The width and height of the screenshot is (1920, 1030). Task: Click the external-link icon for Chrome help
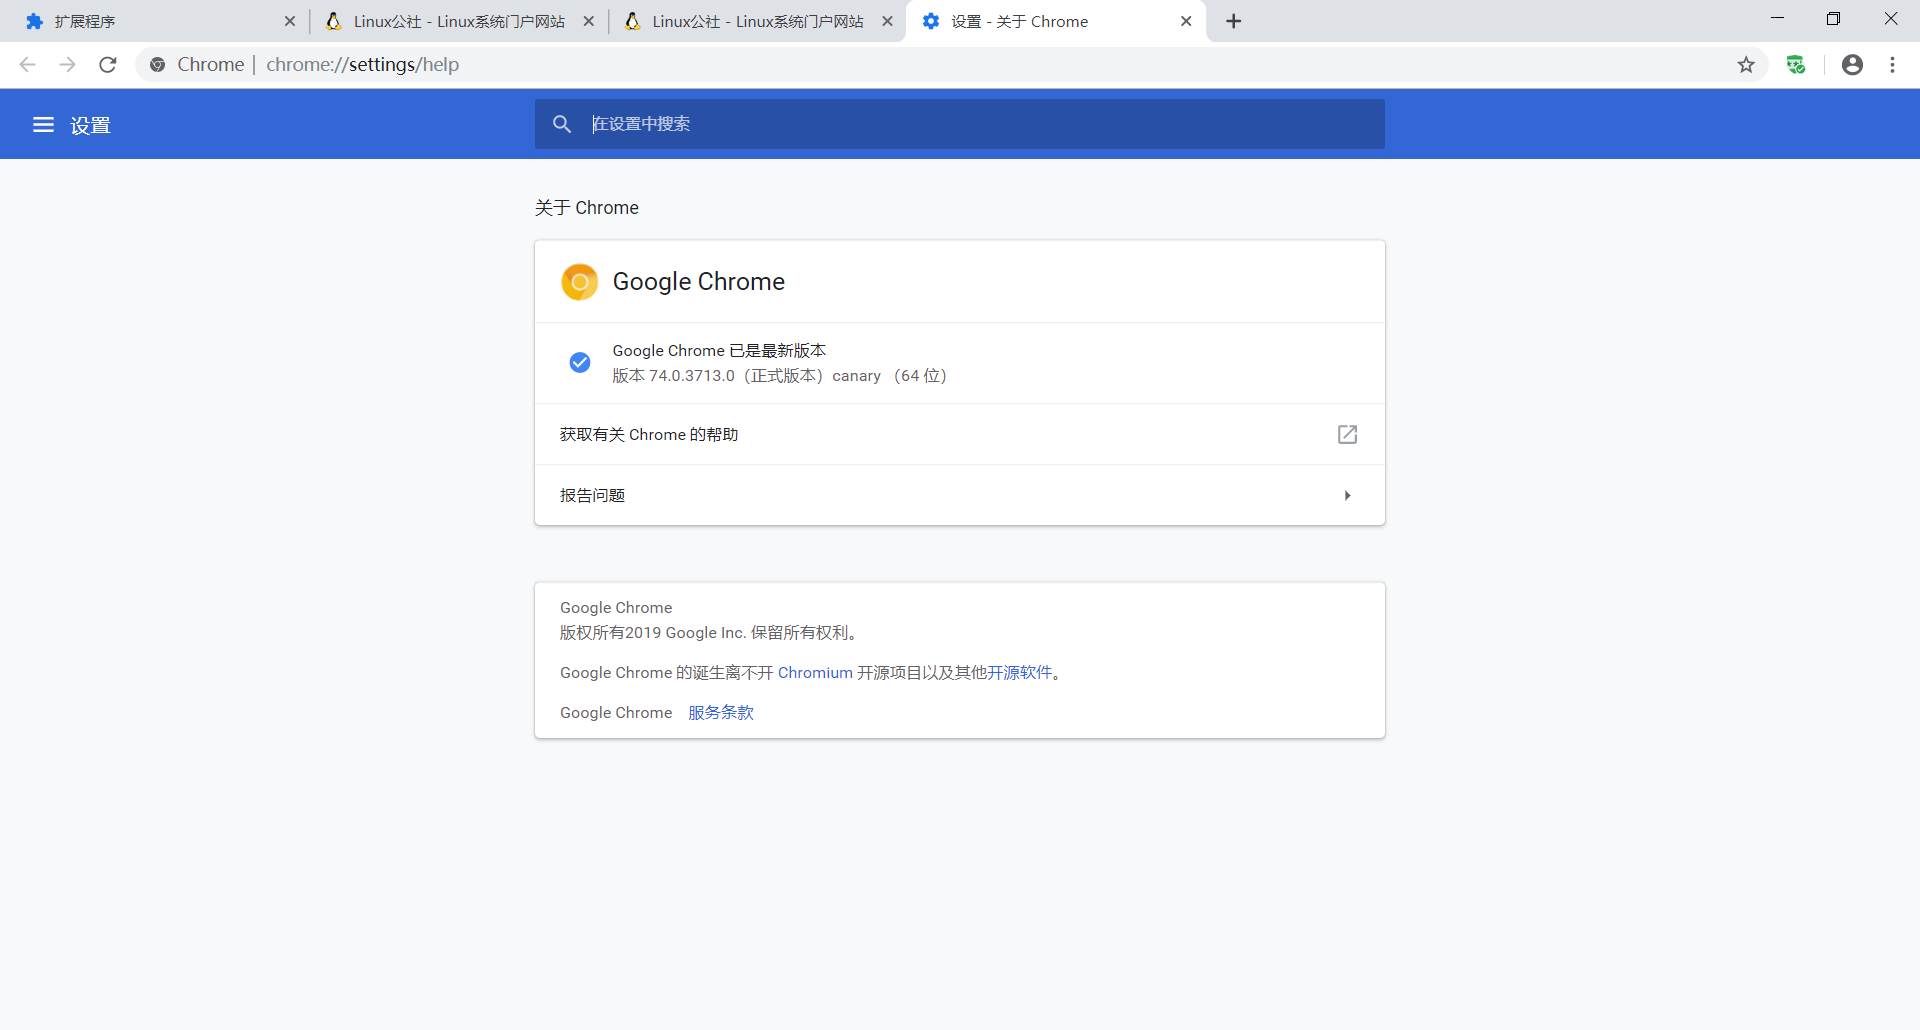tap(1347, 434)
